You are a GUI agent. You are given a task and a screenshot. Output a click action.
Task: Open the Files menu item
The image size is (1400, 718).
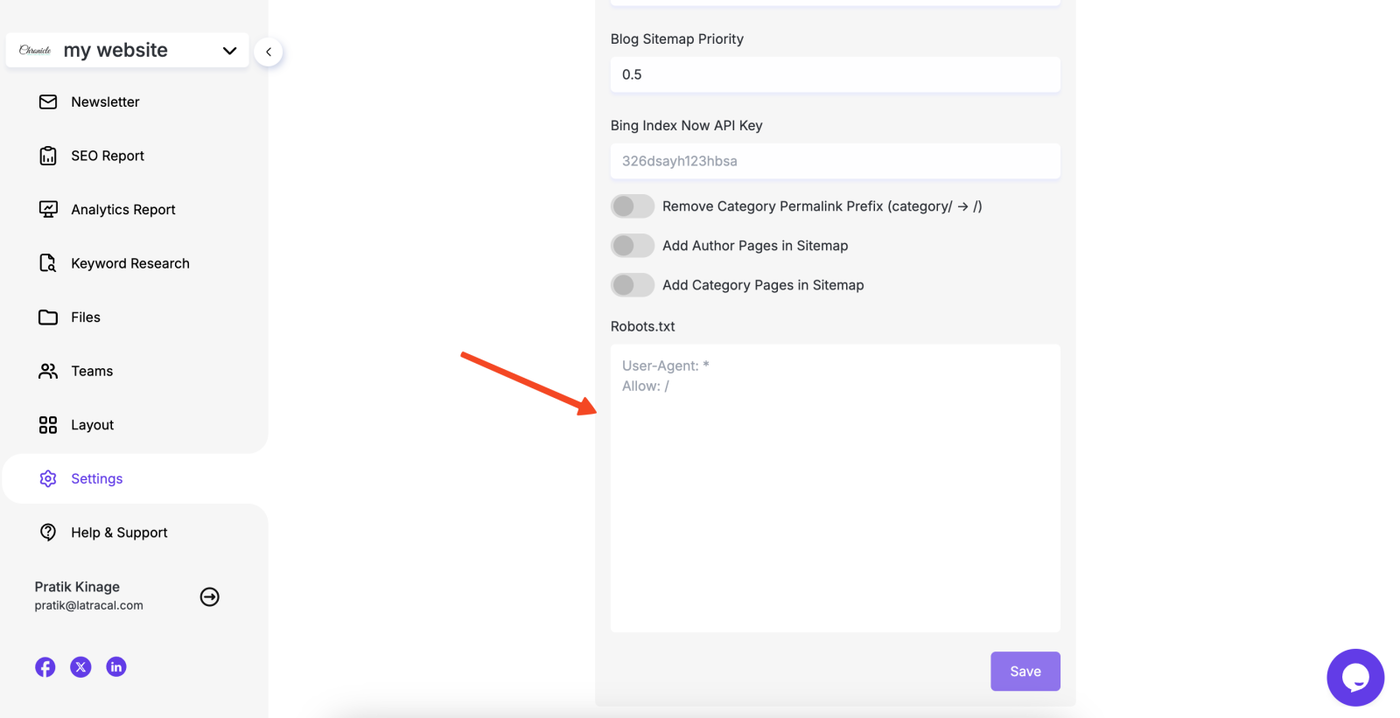tap(85, 317)
